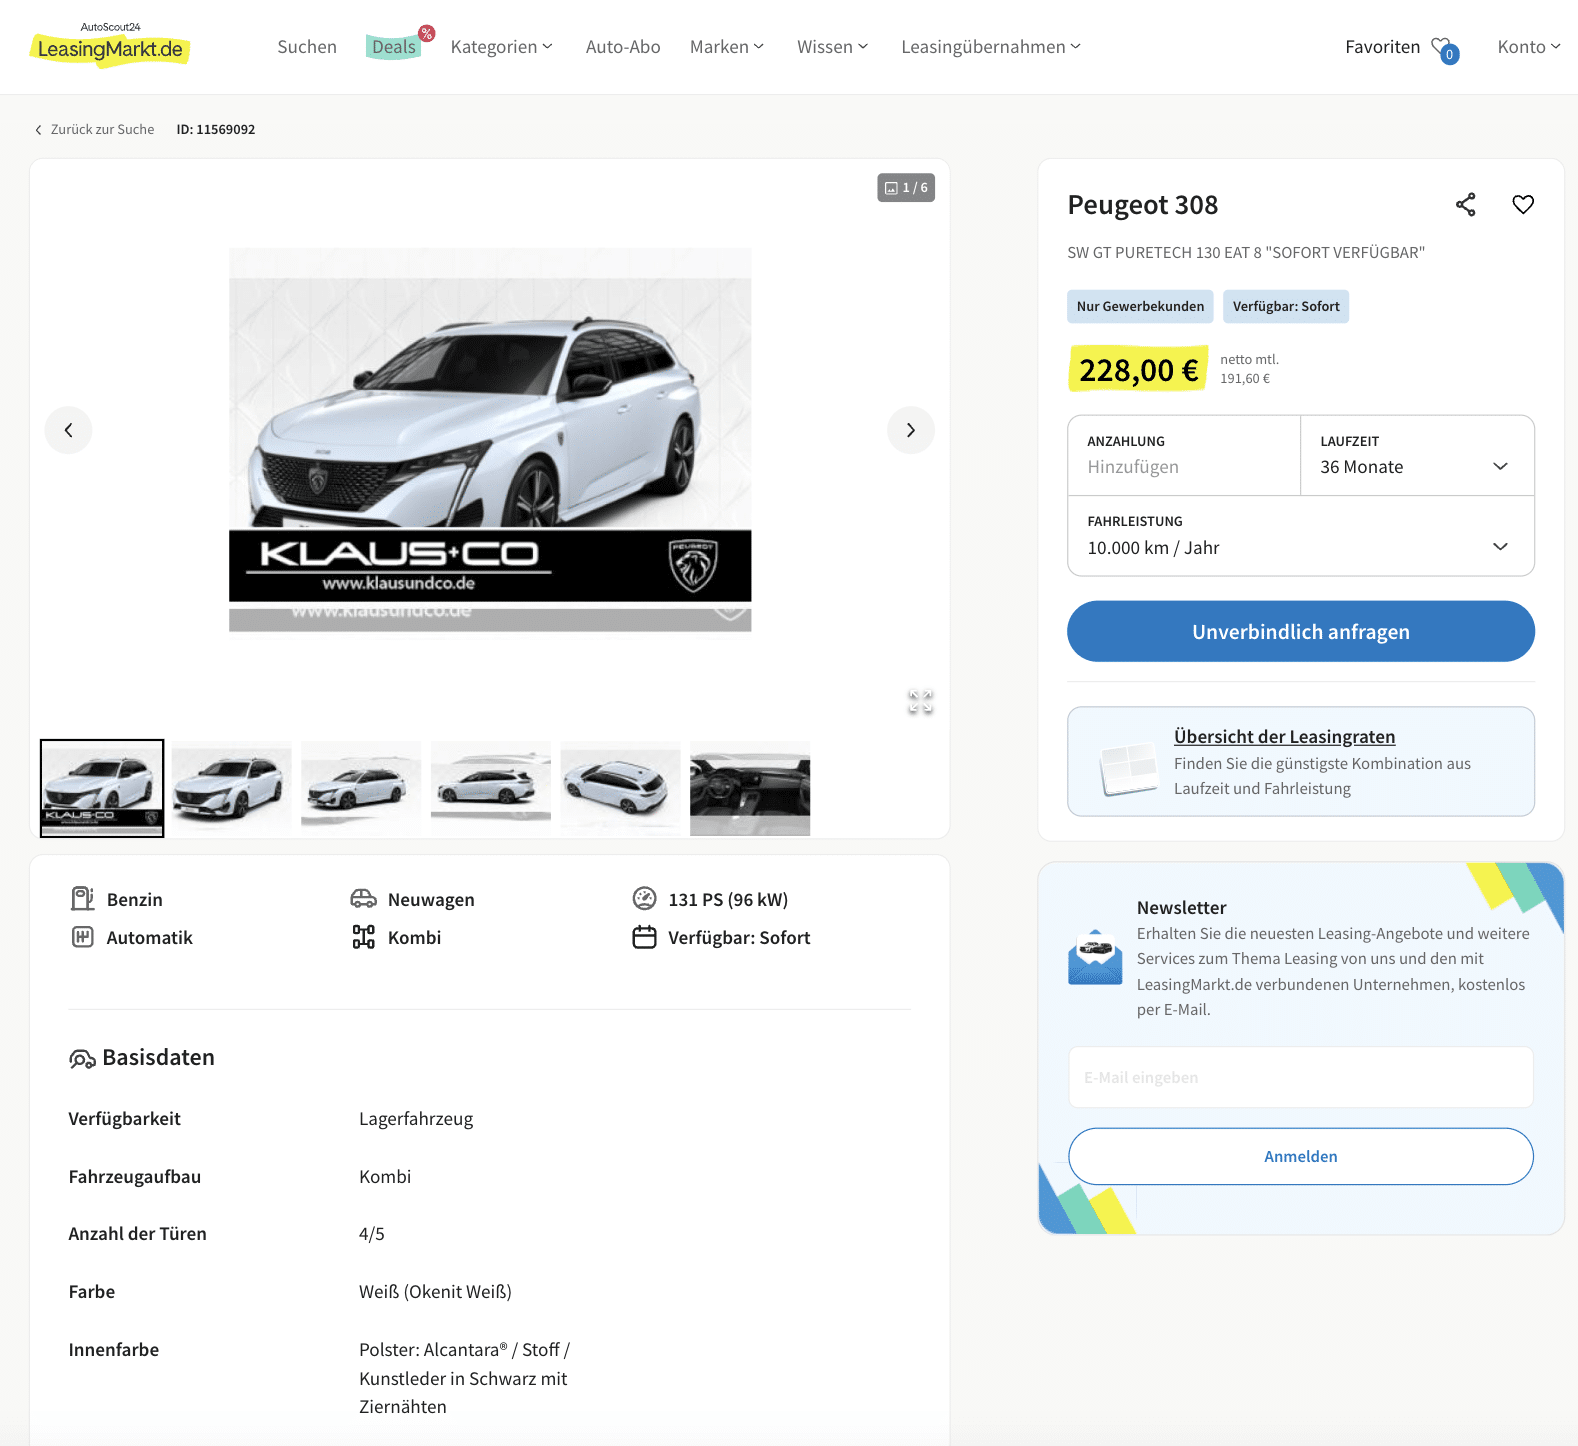Viewport: 1578px width, 1446px height.
Task: Expand the Wissen menu
Action: coord(832,47)
